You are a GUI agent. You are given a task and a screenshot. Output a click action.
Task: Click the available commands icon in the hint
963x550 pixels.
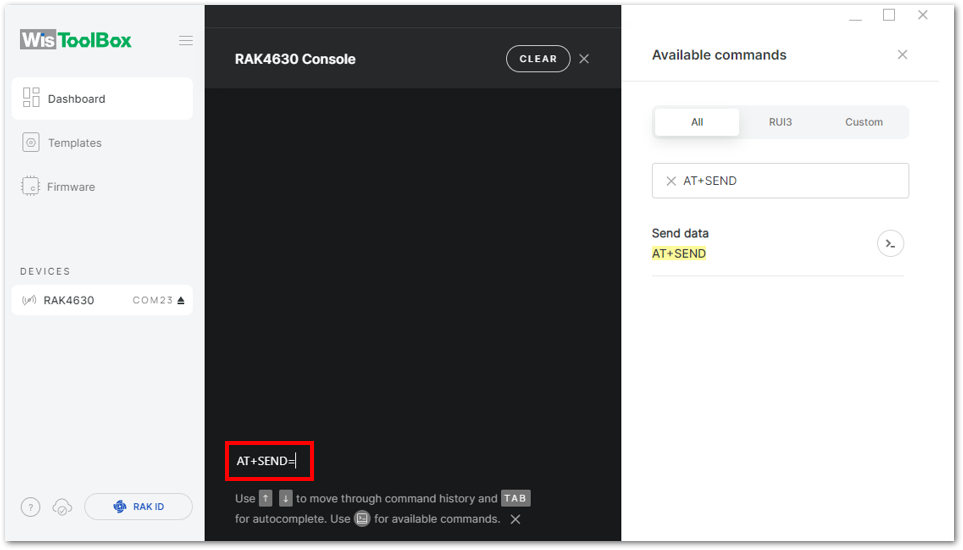[362, 519]
